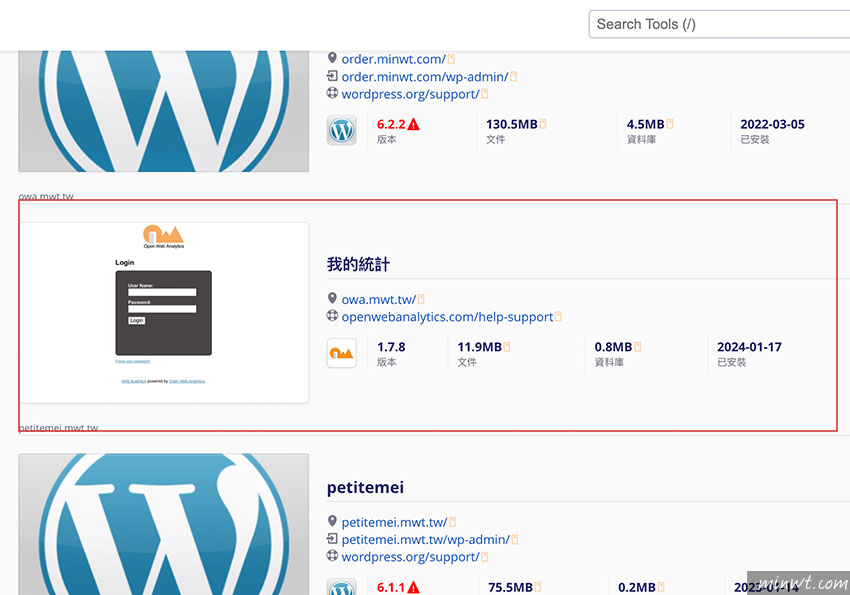
Task: Copy icon after order.minwt.com/wp-admin/ link
Action: pos(513,77)
